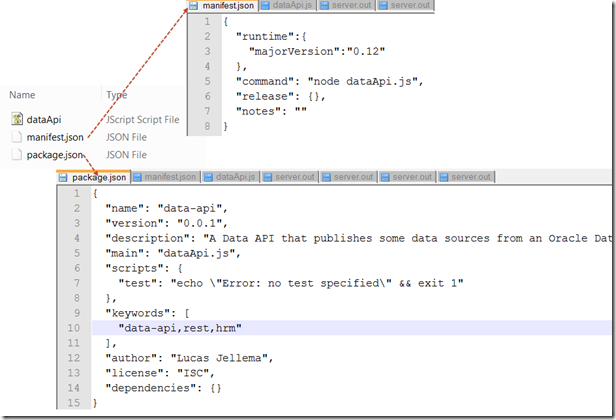Place cursor on "command": "node dataApi.js" line
616x420 pixels.
(x=329, y=81)
